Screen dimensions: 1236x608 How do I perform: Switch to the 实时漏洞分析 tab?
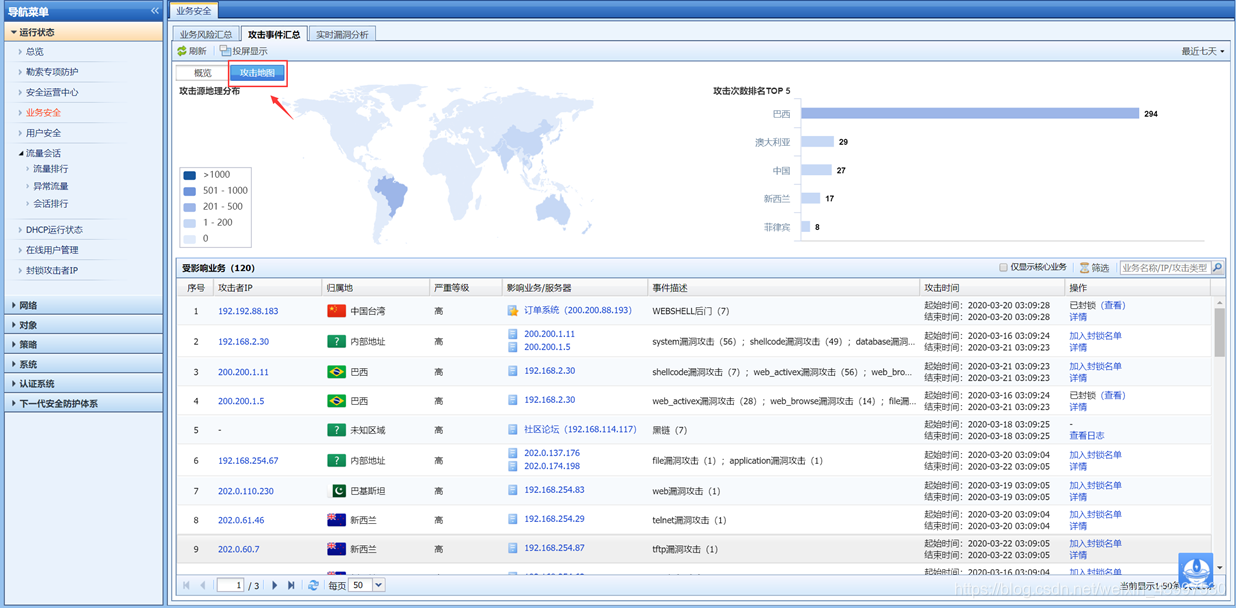coord(342,34)
